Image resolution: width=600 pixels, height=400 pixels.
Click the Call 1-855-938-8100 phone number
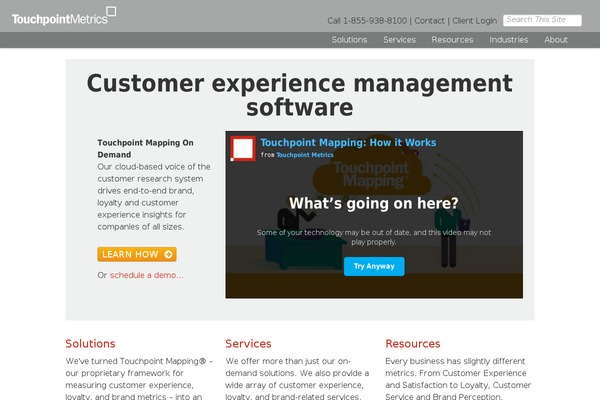[367, 21]
